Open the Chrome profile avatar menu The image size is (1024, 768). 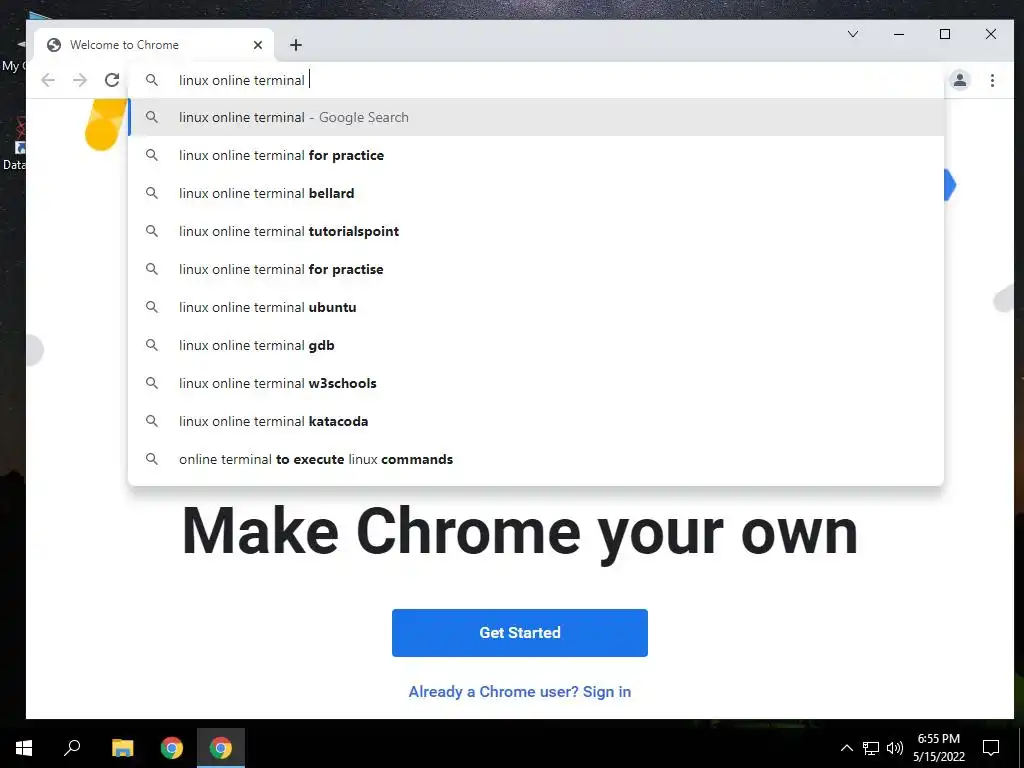(959, 80)
